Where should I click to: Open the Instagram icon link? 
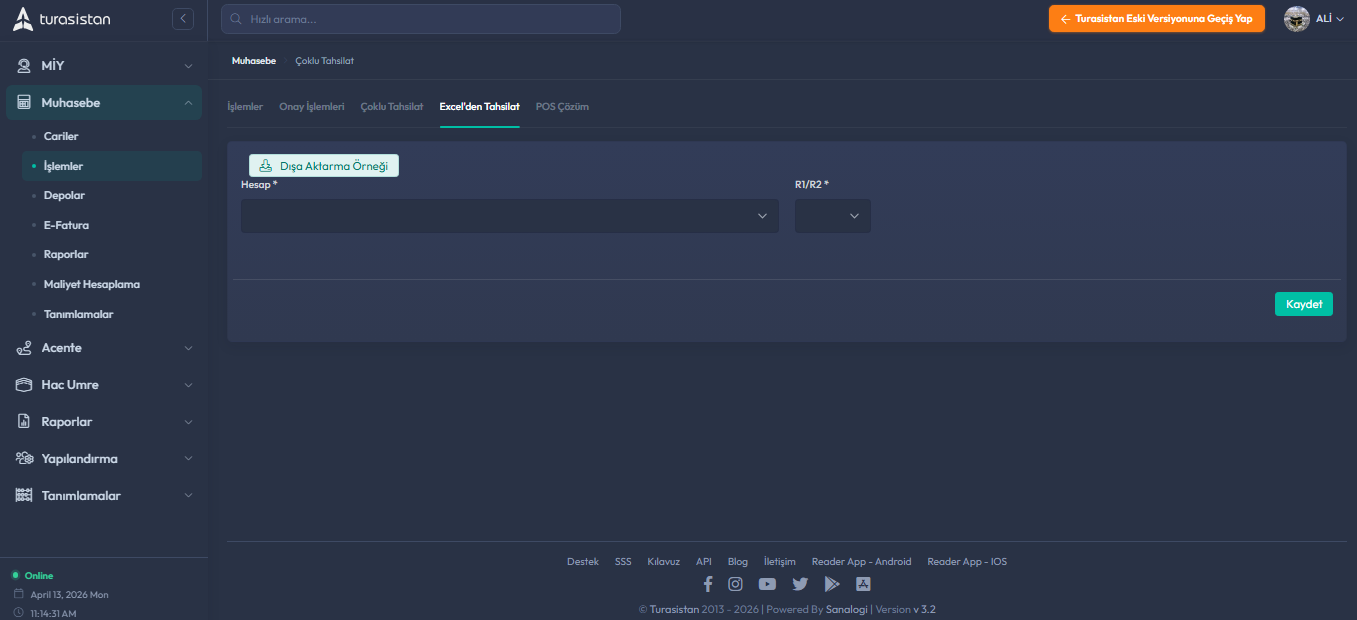click(x=735, y=584)
